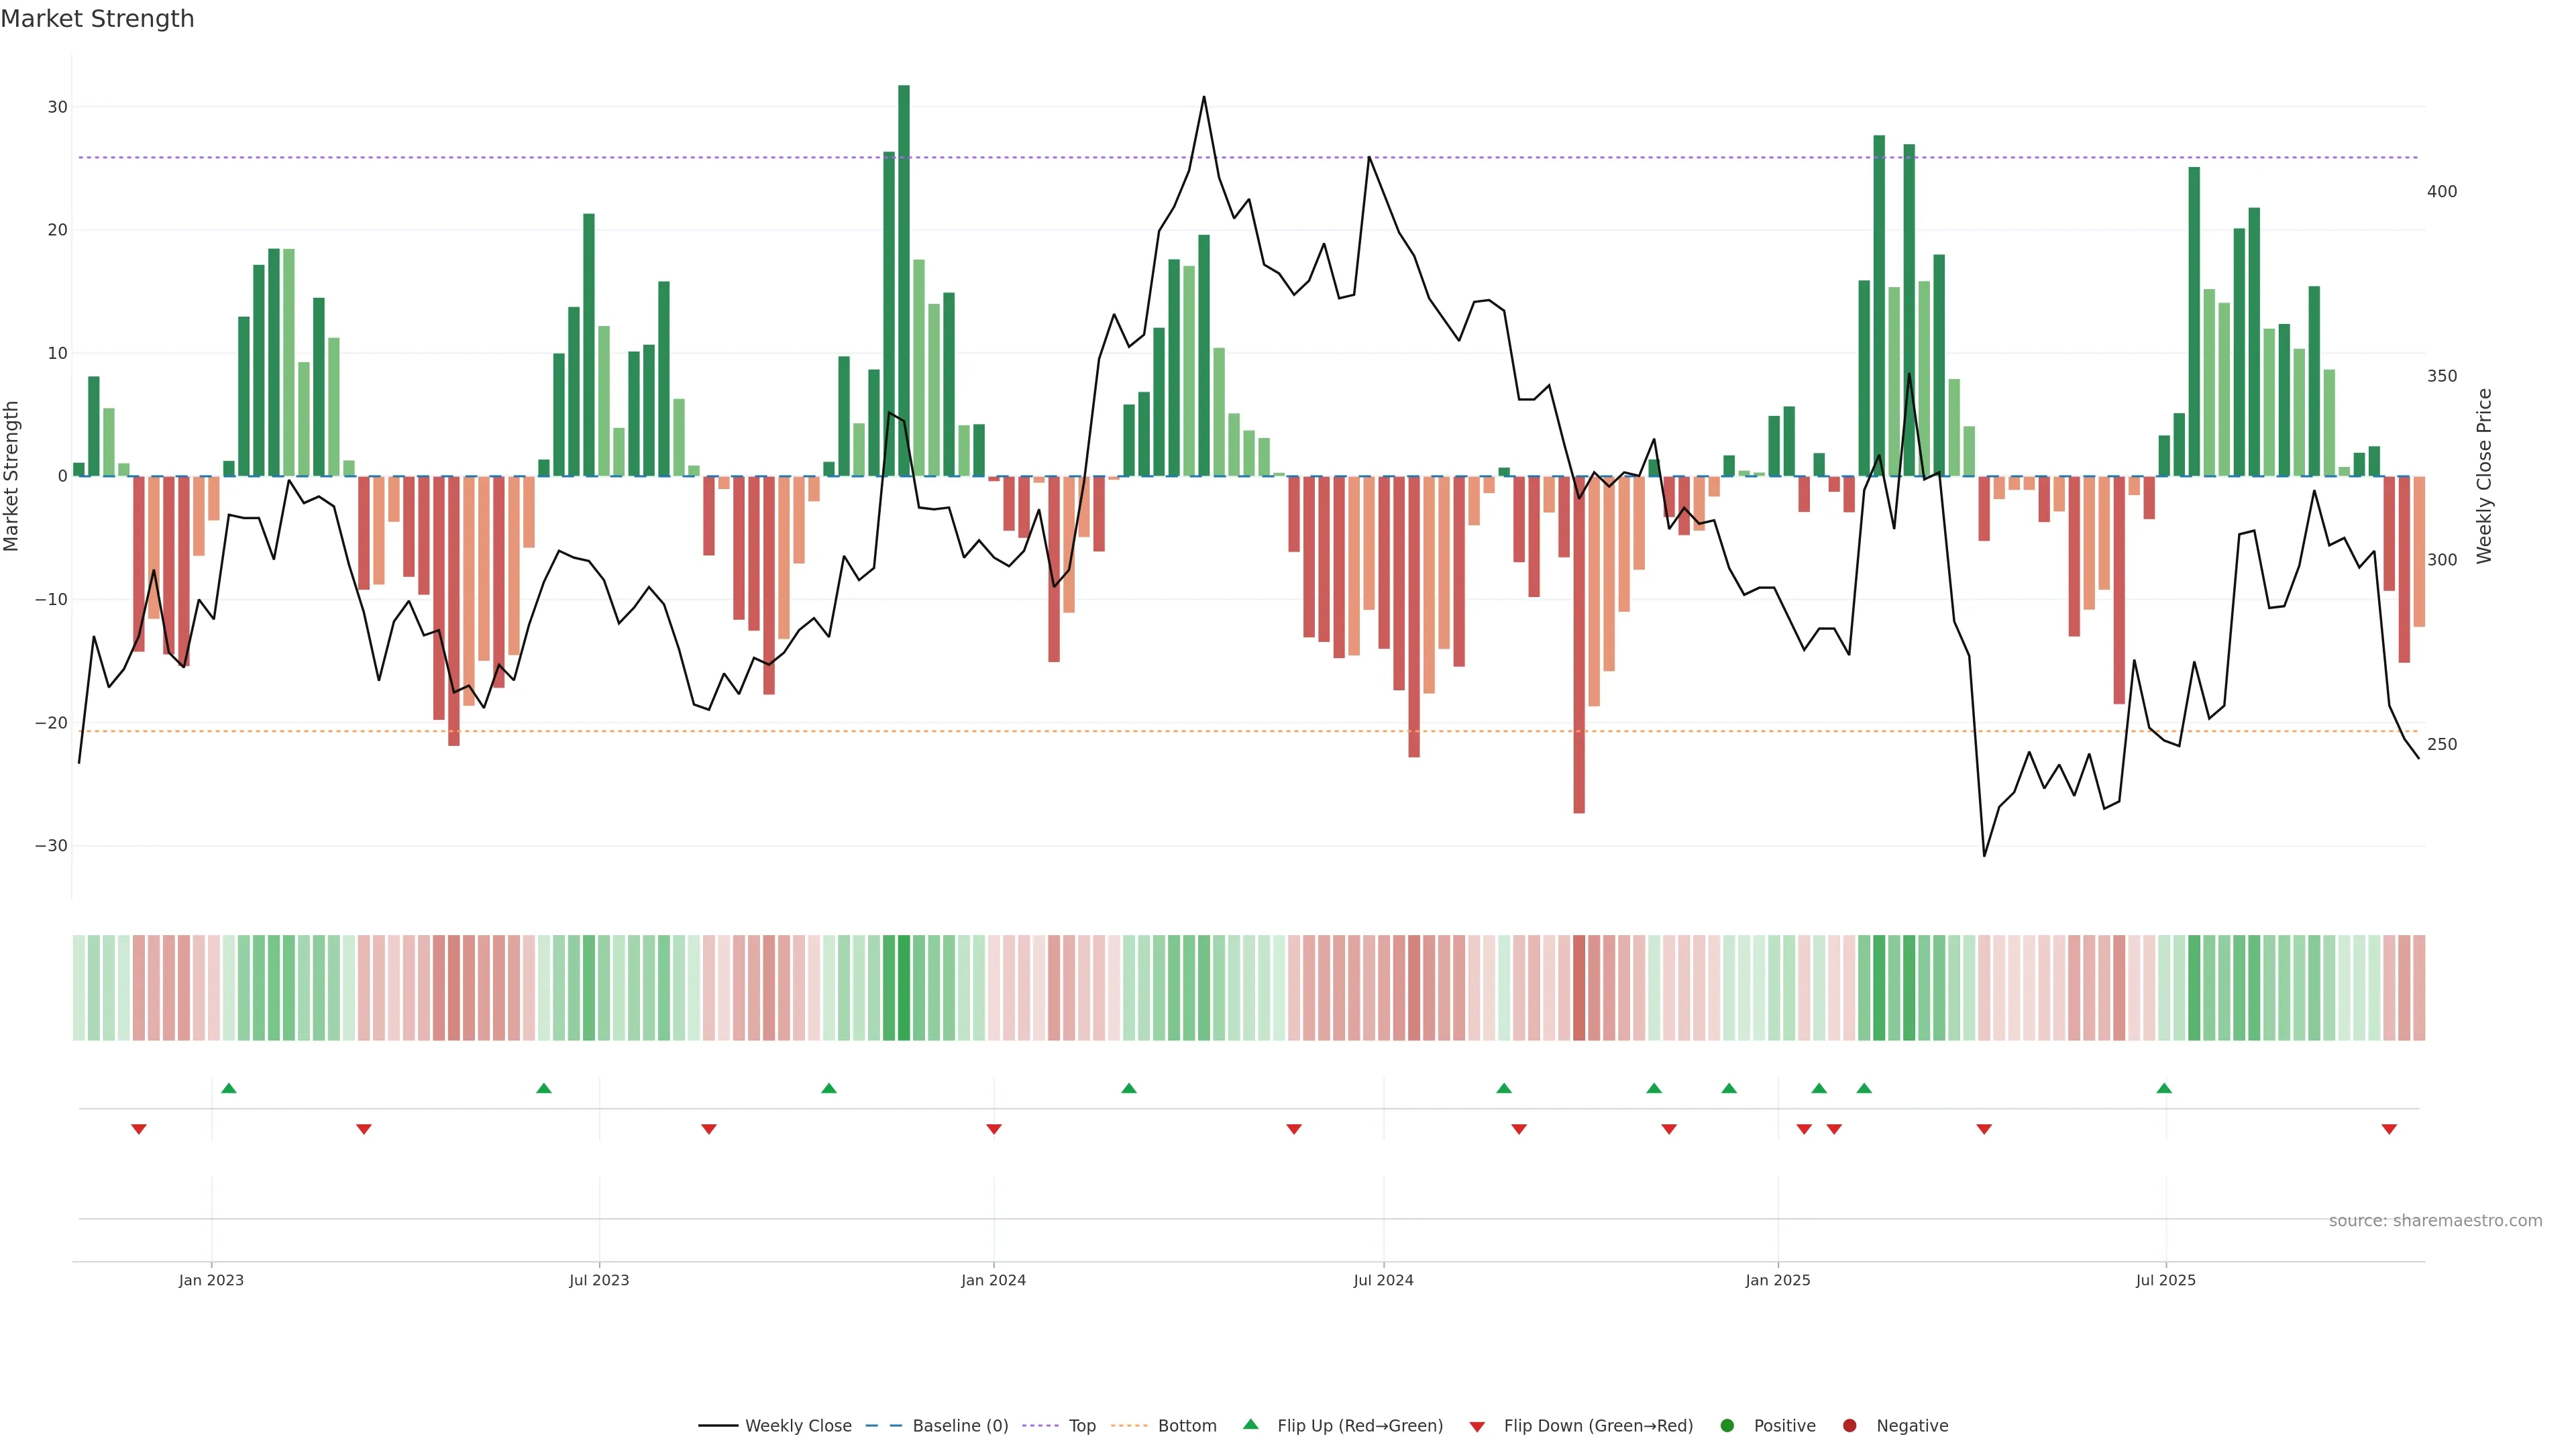Click the dark red Negative legend dot
Viewport: 2576px width, 1449px height.
click(x=1849, y=1426)
